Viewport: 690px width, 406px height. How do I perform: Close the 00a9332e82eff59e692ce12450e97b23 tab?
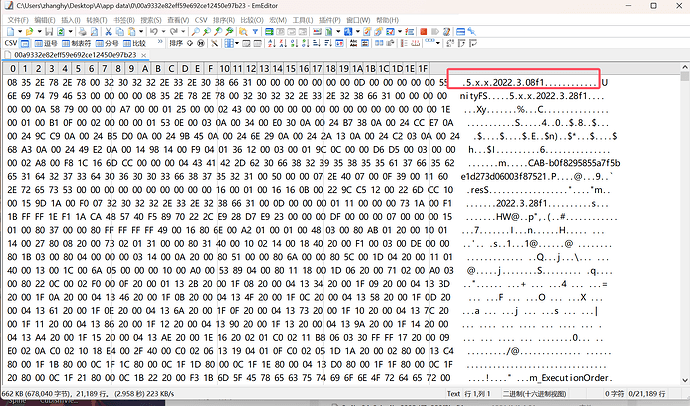[143, 55]
